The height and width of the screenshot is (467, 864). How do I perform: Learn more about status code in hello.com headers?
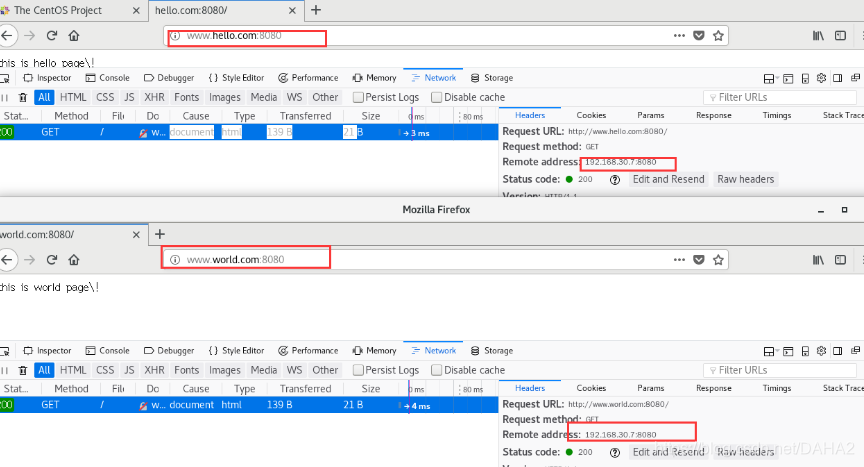point(615,180)
